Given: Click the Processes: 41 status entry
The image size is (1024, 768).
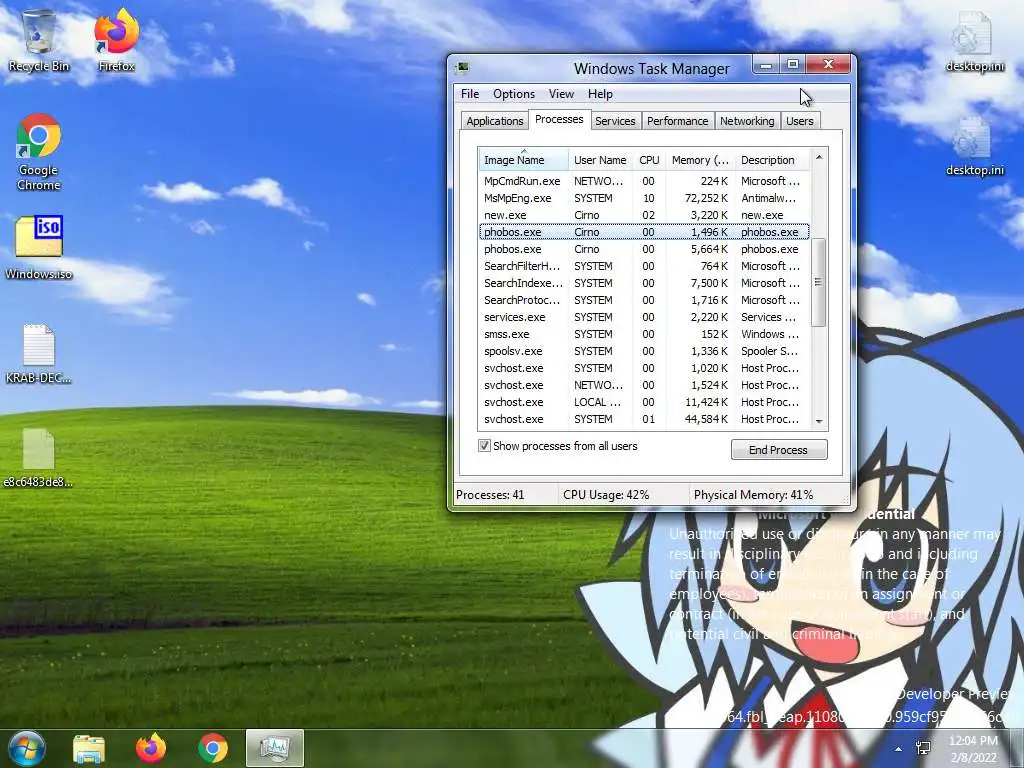Looking at the screenshot, I should tap(505, 495).
